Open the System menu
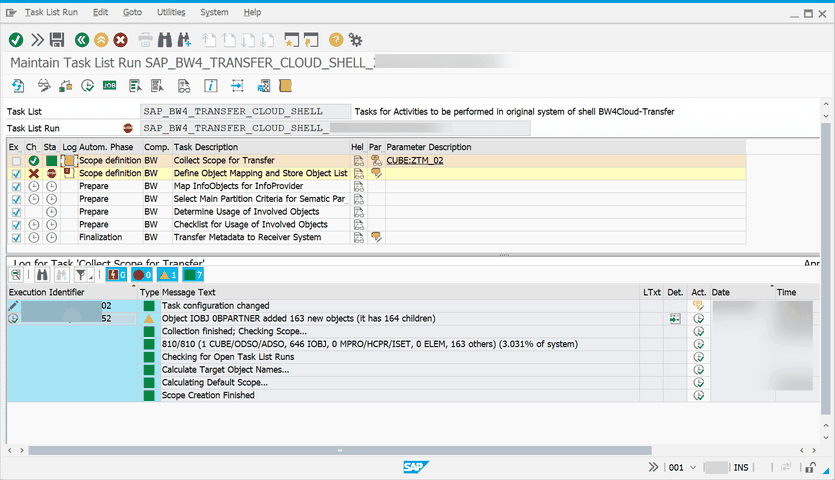835x480 pixels. pyautogui.click(x=214, y=12)
